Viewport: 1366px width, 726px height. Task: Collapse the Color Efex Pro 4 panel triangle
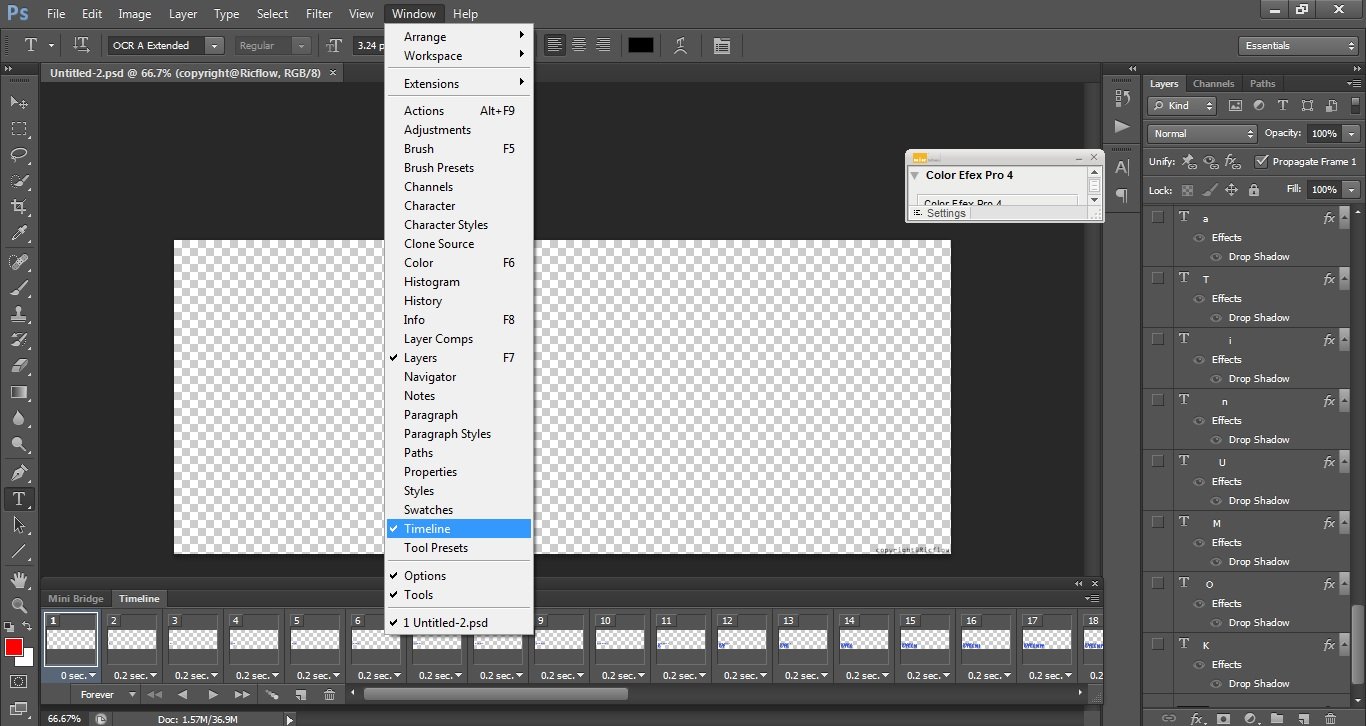(915, 175)
